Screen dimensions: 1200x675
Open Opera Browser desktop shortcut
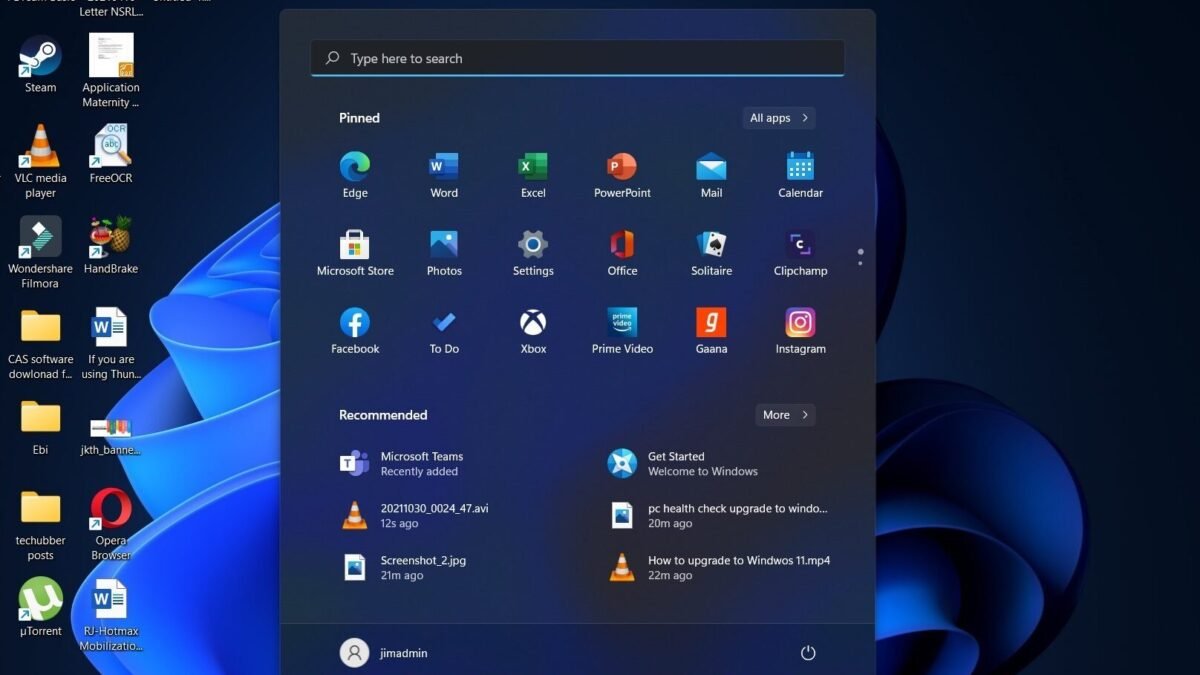(111, 523)
